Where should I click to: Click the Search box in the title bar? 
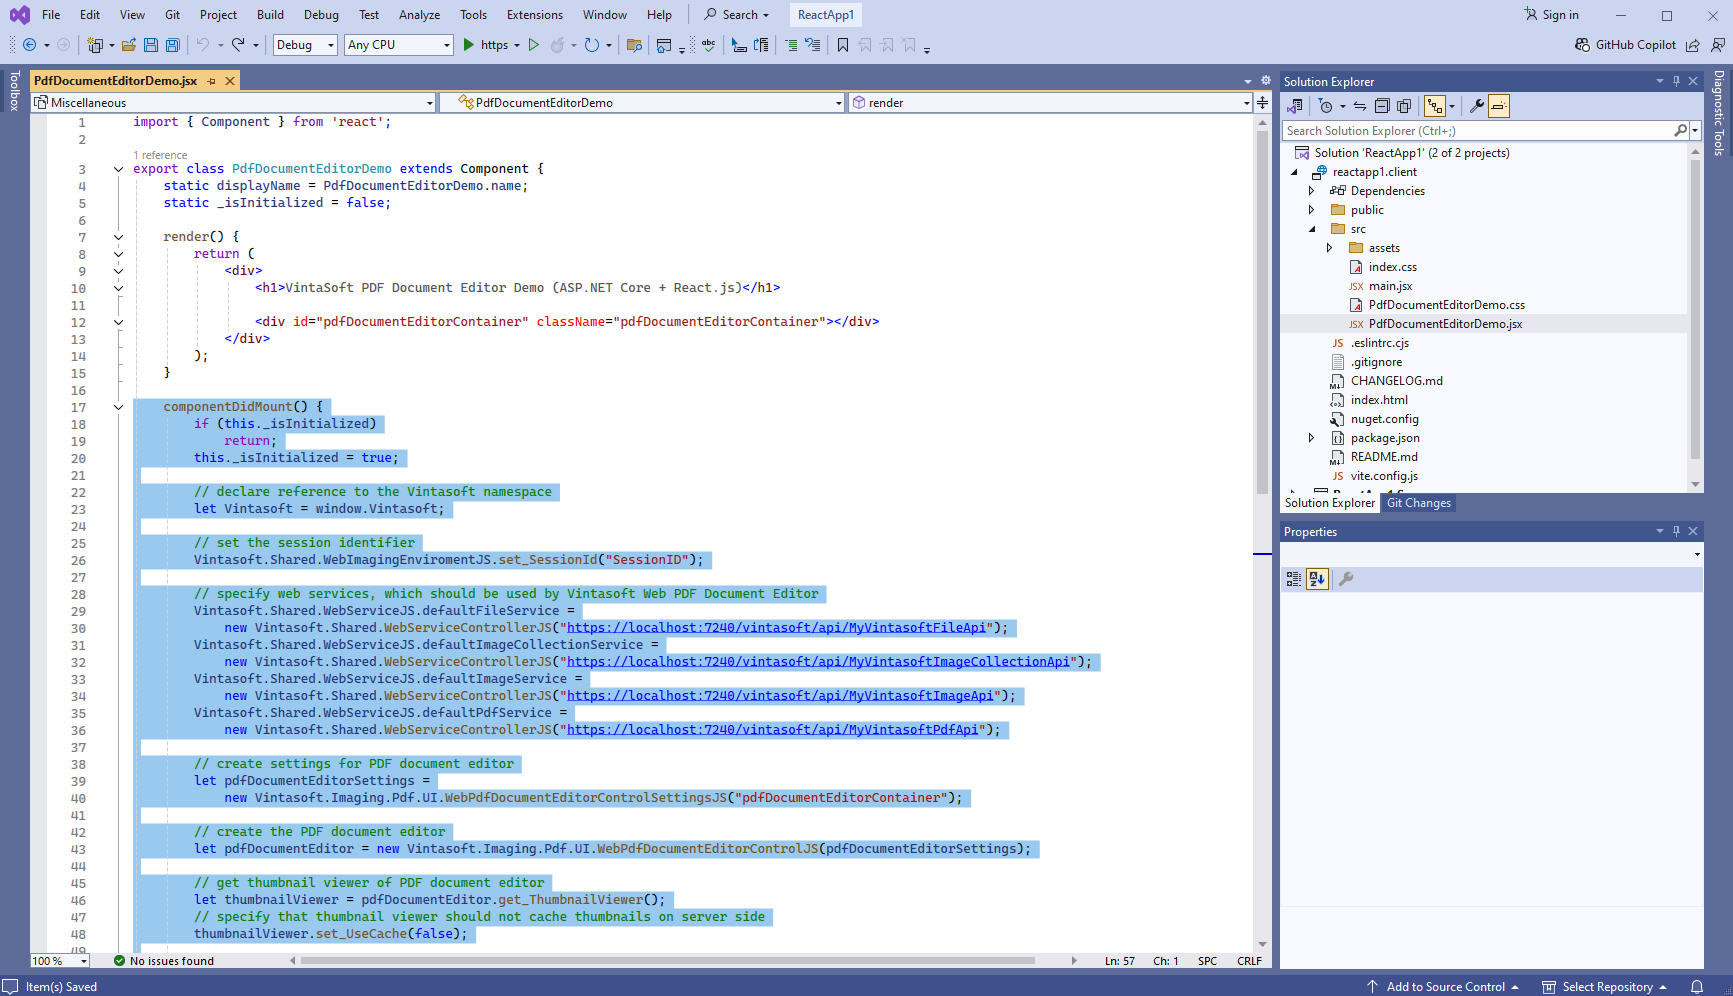[x=737, y=15]
